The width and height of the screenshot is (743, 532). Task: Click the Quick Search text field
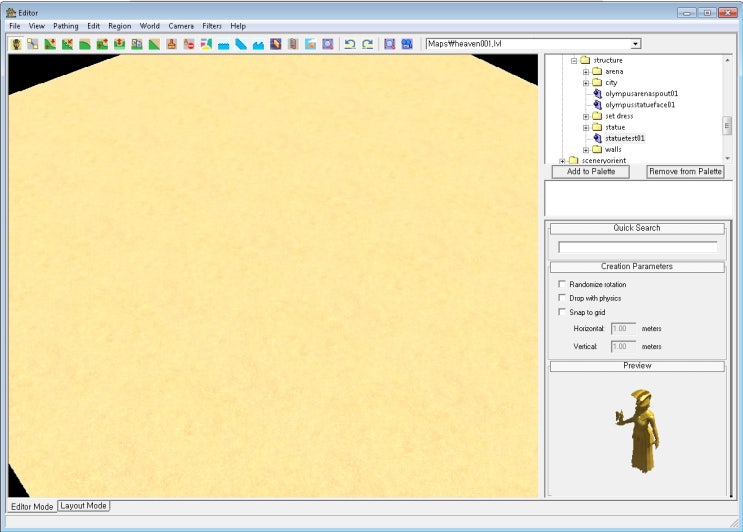coord(637,247)
